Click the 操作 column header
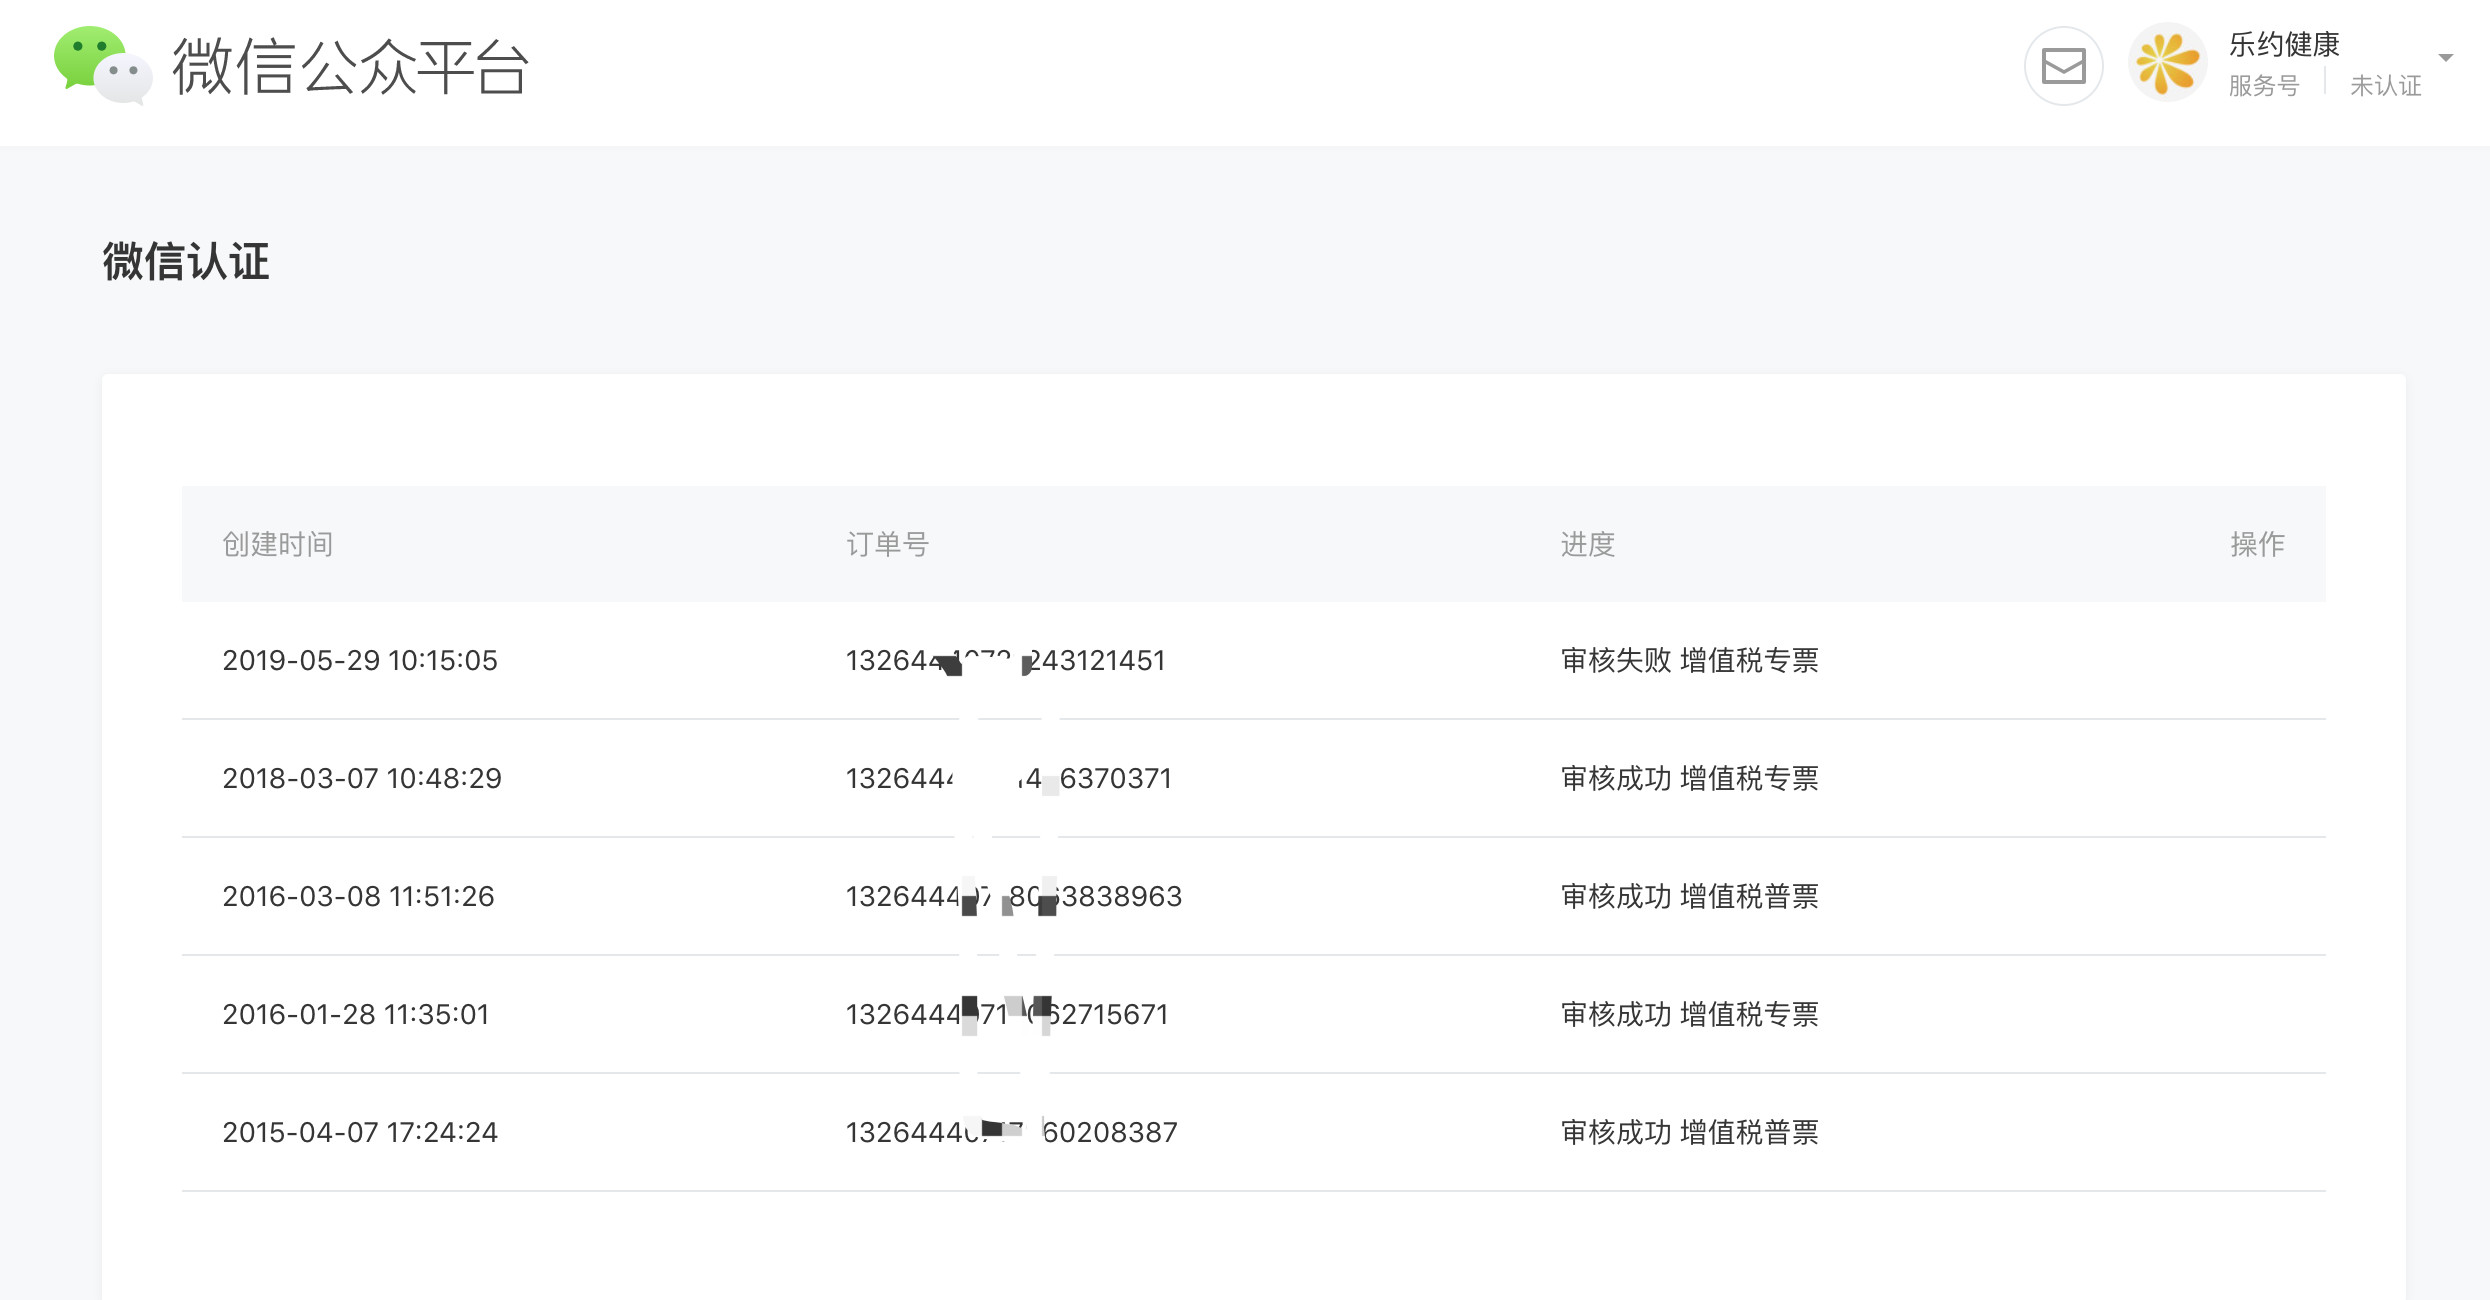2490x1300 pixels. (x=2256, y=544)
